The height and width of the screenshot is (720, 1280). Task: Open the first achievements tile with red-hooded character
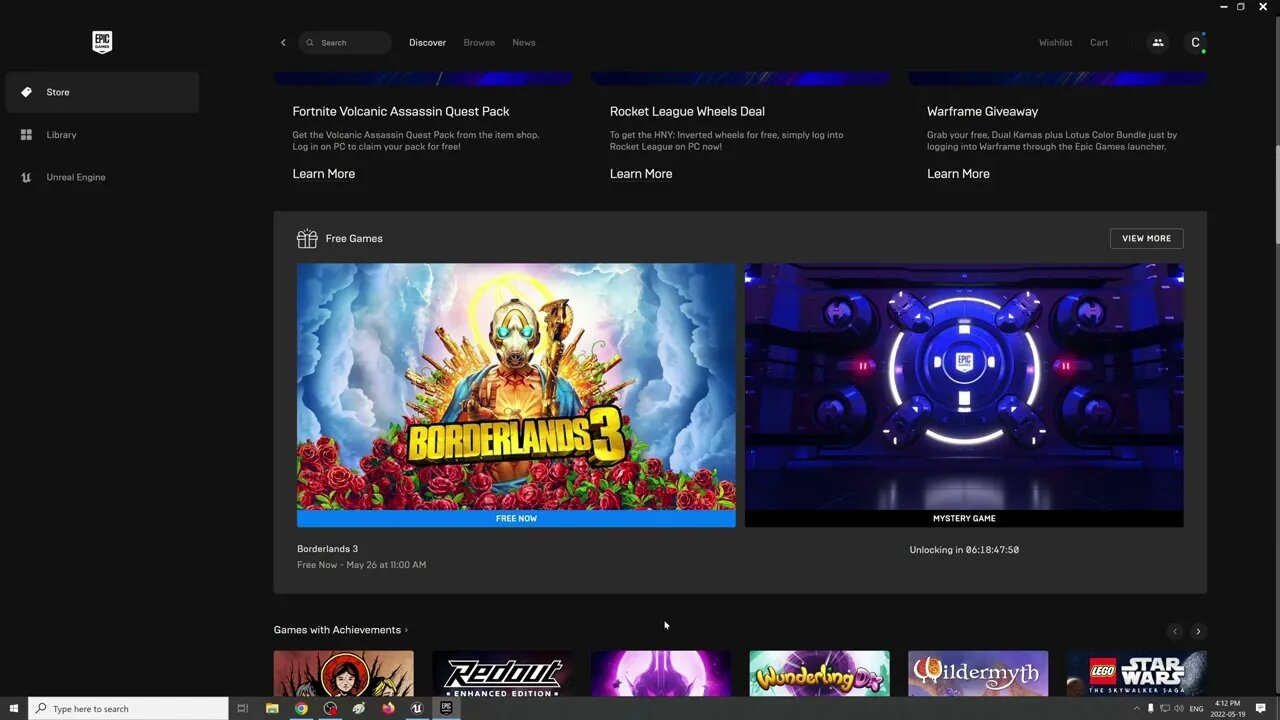(343, 674)
